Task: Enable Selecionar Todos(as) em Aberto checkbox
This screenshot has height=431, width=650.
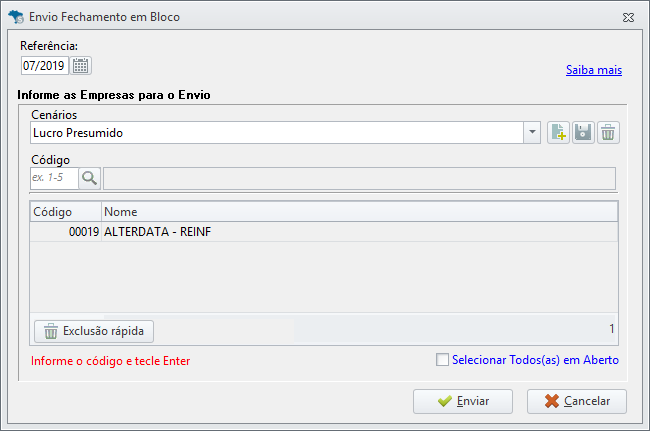Action: (442, 359)
